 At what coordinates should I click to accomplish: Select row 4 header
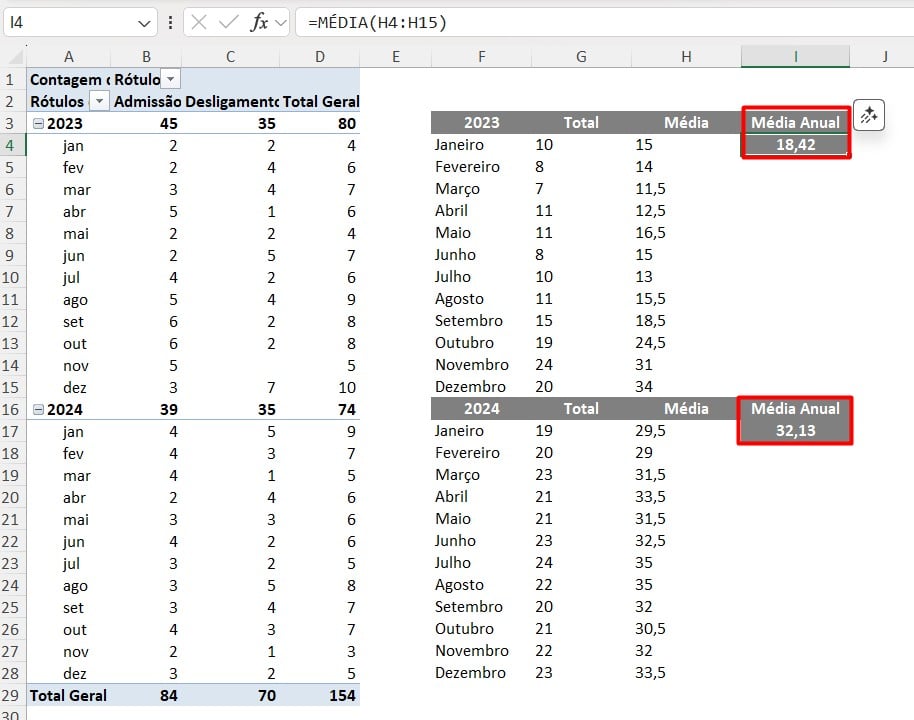pyautogui.click(x=13, y=145)
